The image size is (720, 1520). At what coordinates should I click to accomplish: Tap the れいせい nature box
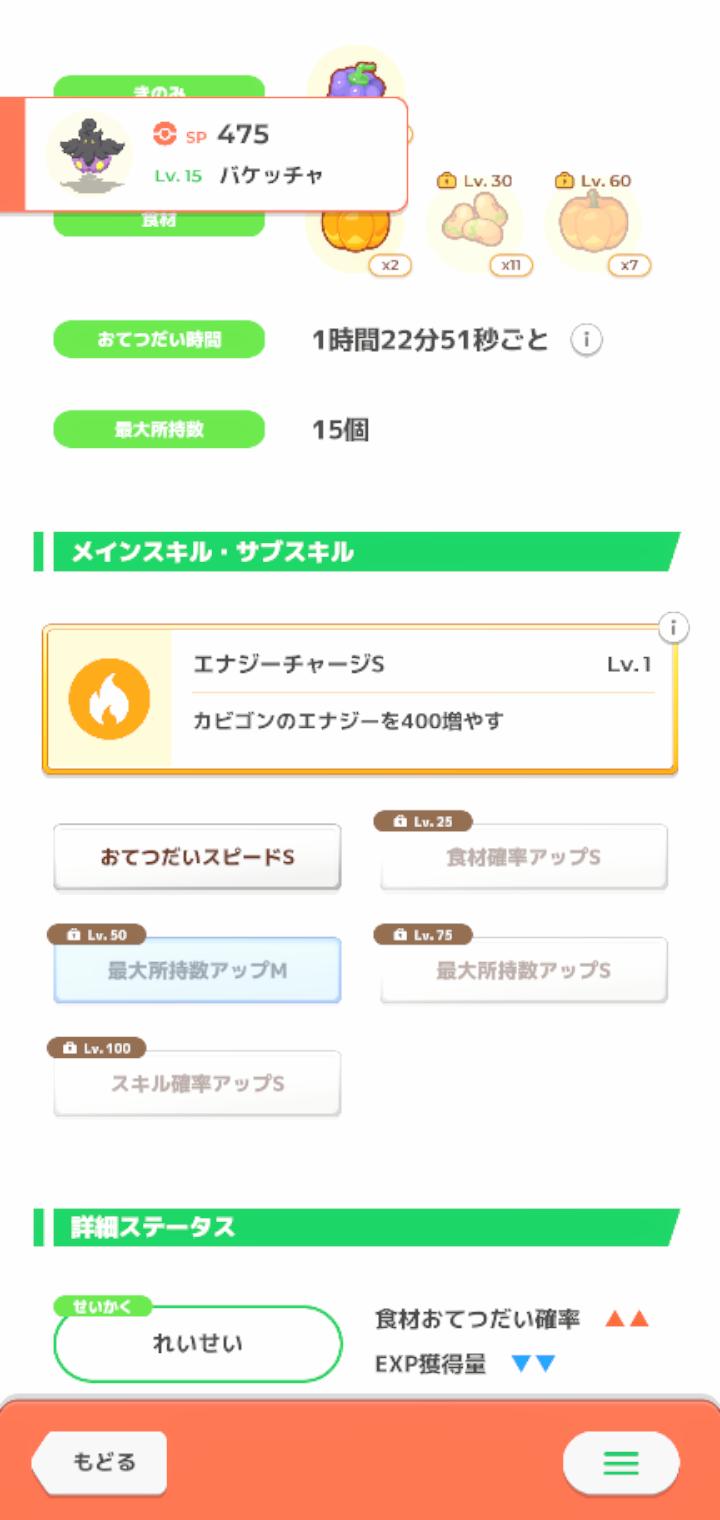click(x=197, y=1344)
